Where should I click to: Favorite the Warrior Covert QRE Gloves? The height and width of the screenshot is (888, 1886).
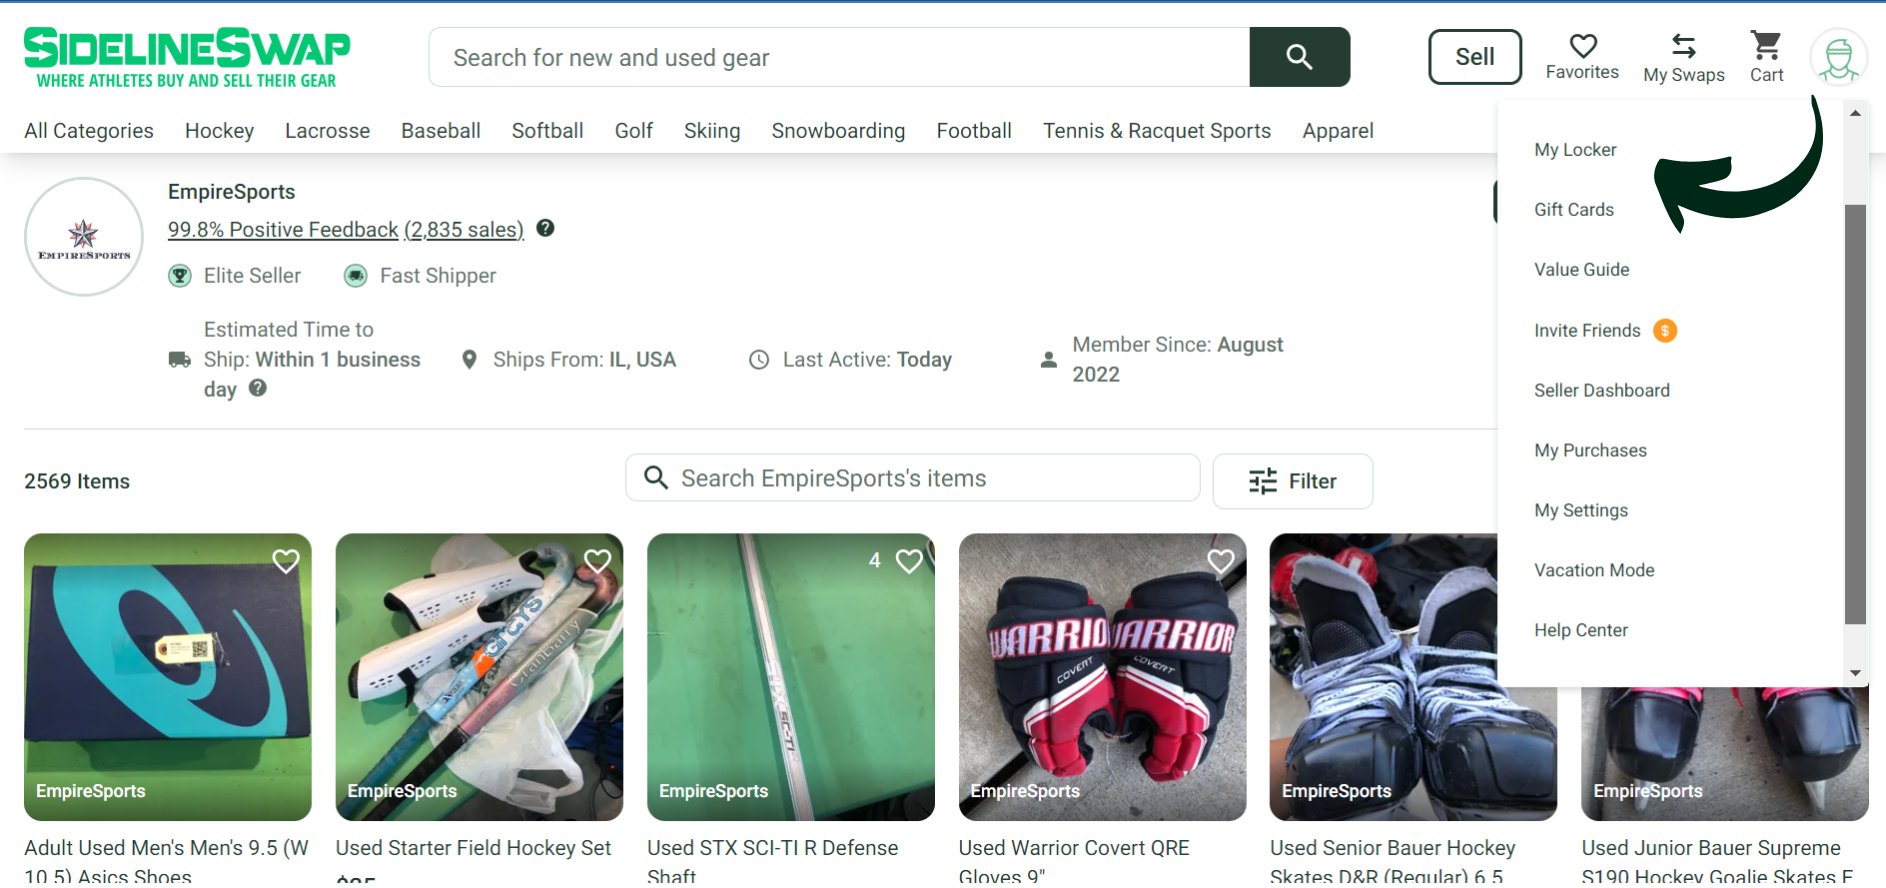pos(1221,561)
